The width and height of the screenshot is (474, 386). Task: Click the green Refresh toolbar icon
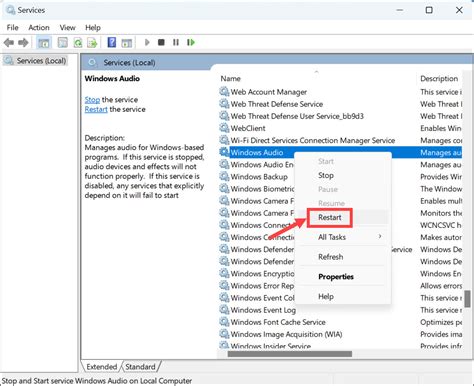coord(78,43)
